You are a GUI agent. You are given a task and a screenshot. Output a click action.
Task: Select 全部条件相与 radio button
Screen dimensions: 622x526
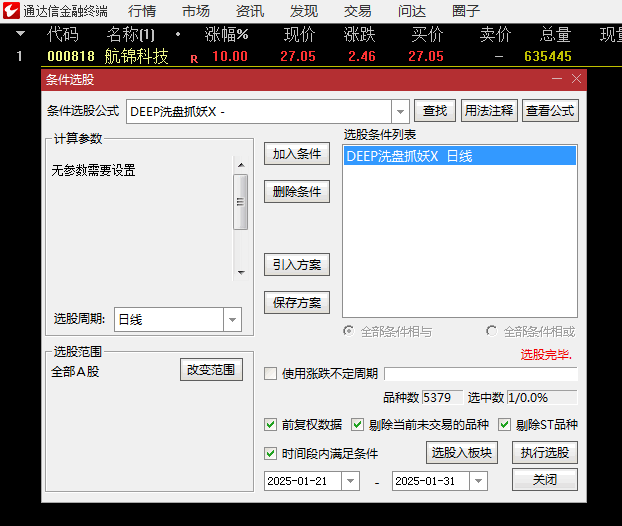tap(349, 330)
